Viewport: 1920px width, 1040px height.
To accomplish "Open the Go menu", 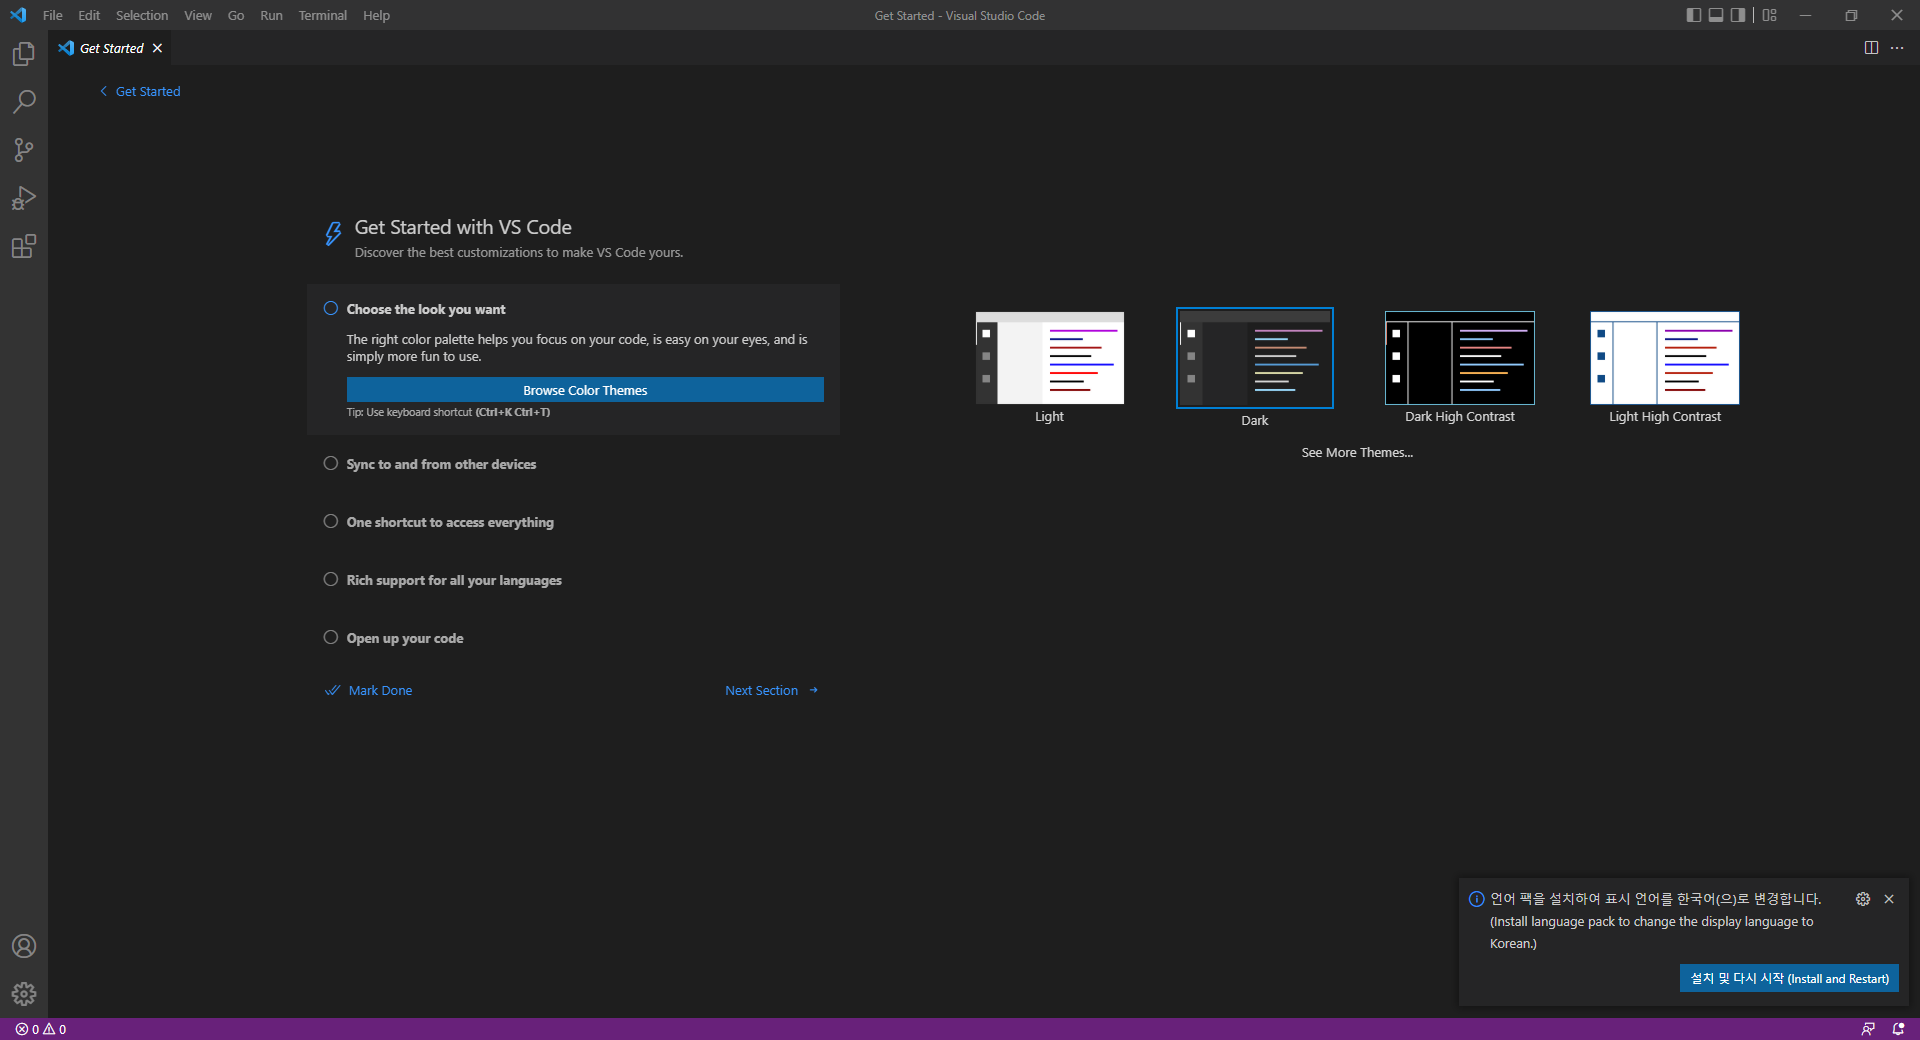I will click(x=236, y=15).
